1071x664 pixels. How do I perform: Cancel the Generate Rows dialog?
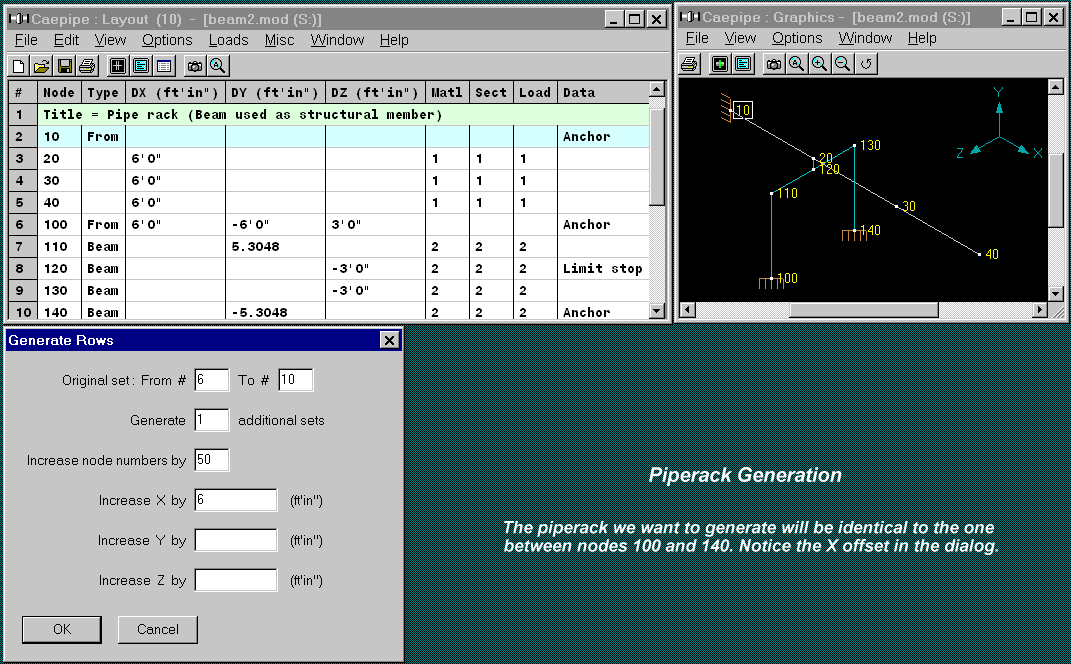click(158, 629)
